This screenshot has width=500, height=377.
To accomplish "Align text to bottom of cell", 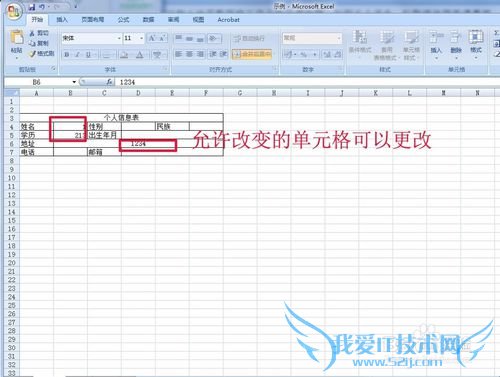I will point(200,38).
